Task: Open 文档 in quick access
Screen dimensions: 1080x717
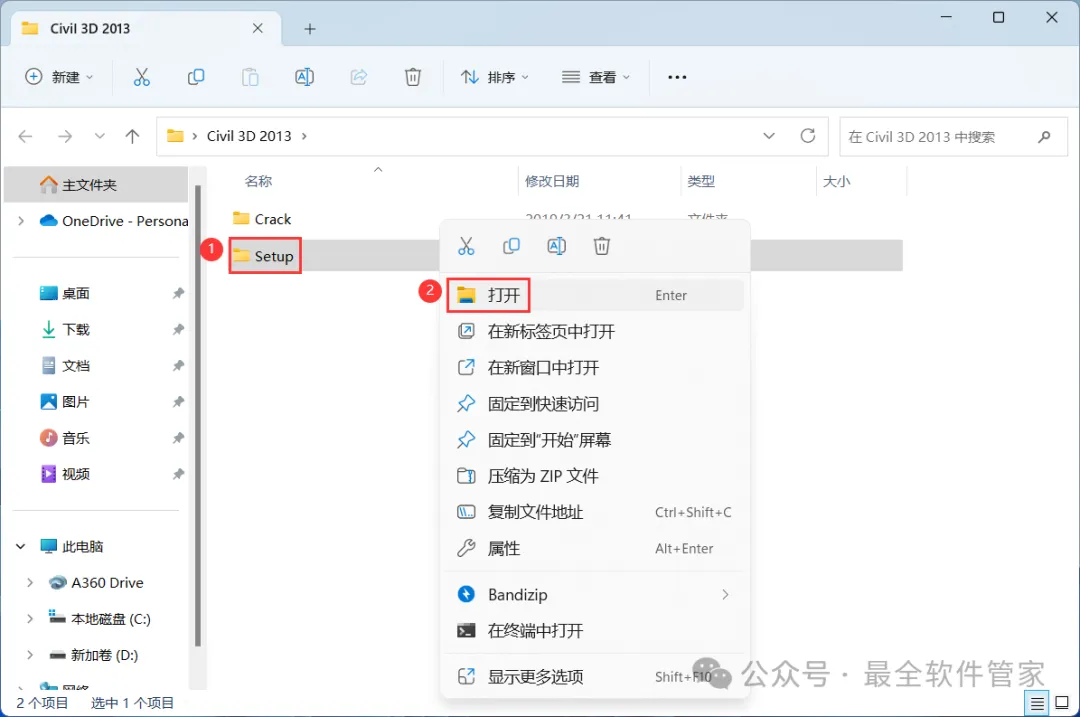Action: point(65,366)
